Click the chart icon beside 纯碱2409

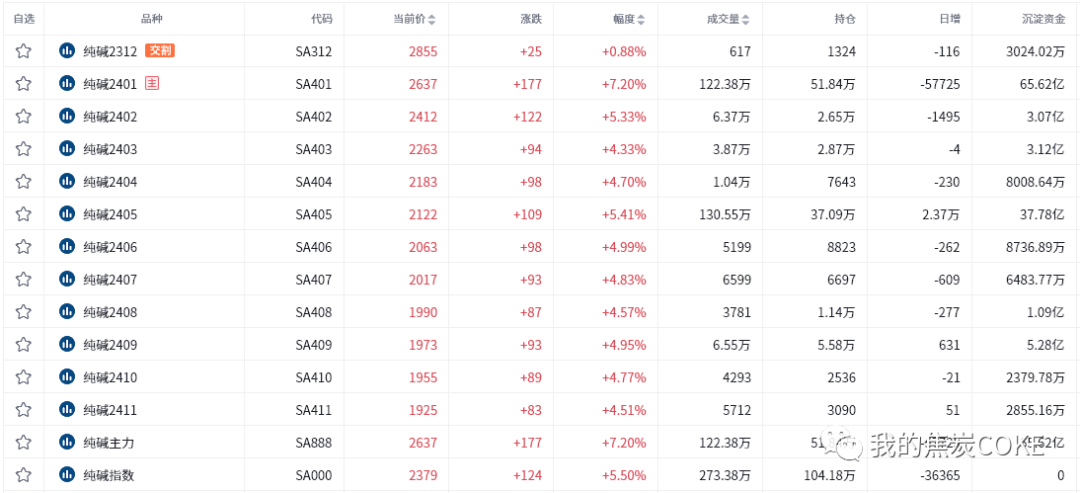point(67,344)
